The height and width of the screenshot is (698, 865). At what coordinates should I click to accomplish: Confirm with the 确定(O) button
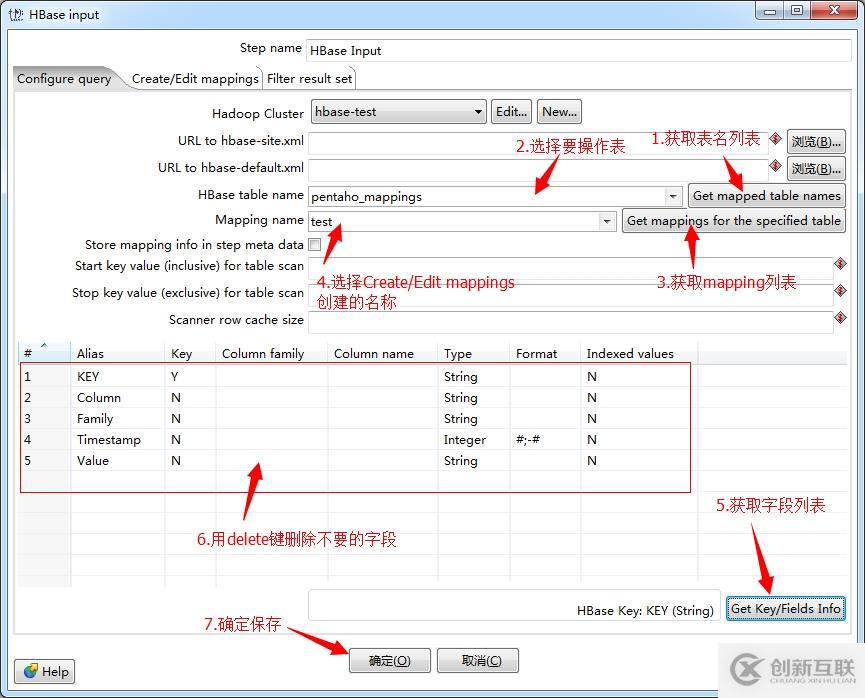click(389, 660)
